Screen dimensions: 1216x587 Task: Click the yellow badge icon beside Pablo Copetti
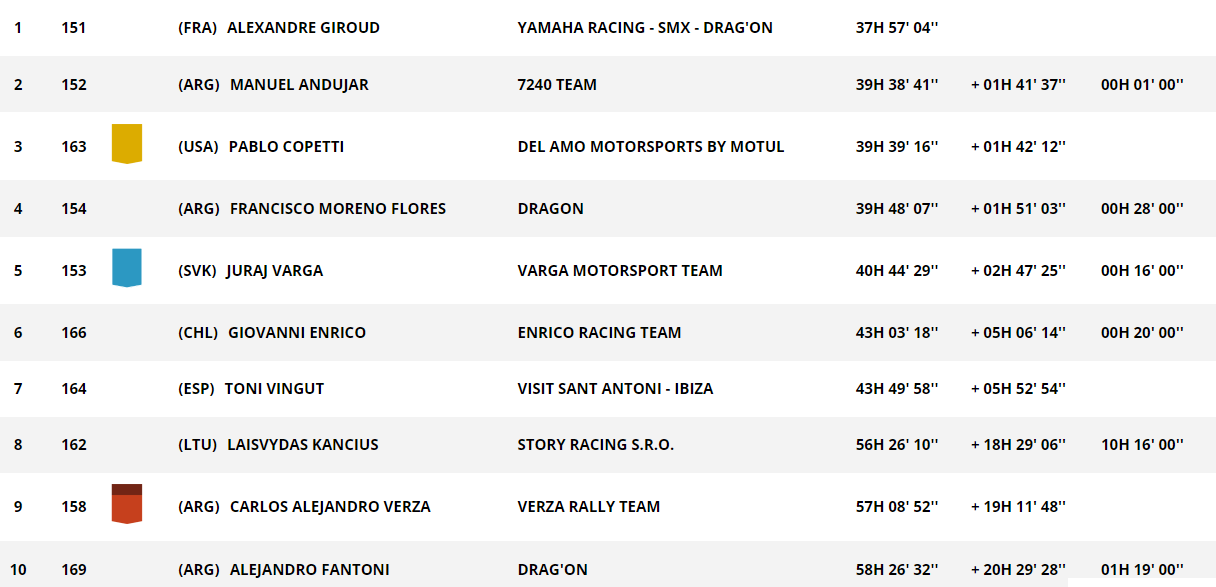click(x=127, y=144)
